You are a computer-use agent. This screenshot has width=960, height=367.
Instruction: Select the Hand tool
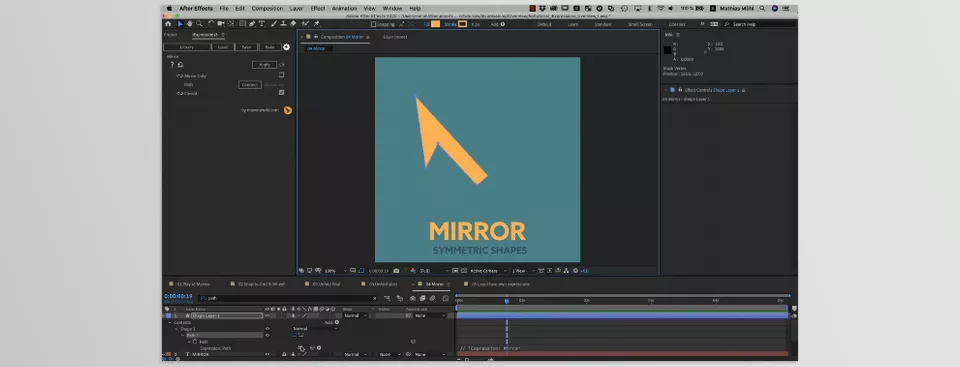190,24
